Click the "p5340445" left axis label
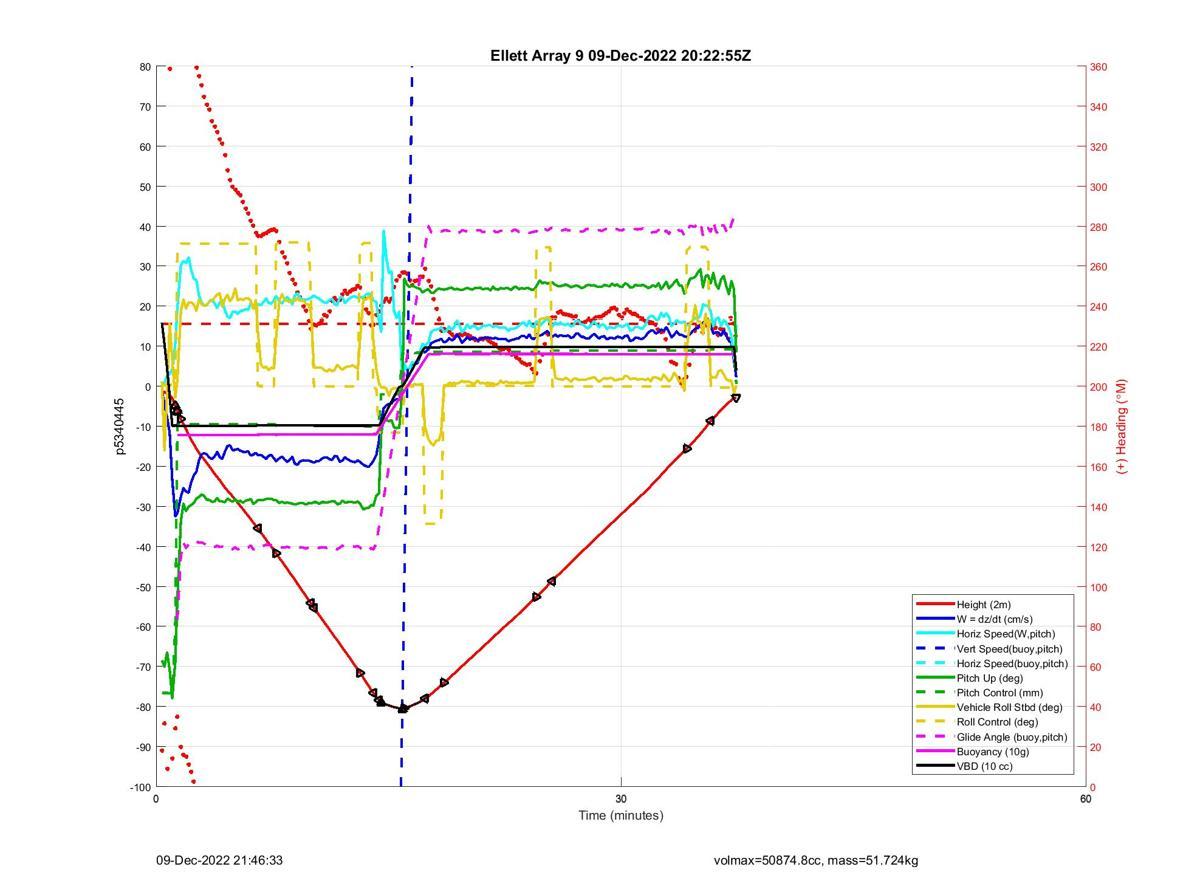This screenshot has width=1200, height=885. pos(120,426)
